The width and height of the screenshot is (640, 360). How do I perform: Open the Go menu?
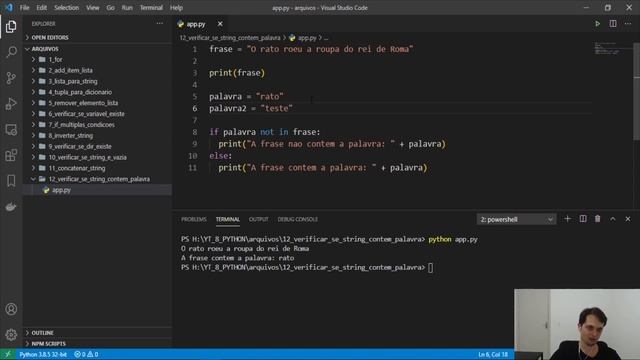pos(111,8)
